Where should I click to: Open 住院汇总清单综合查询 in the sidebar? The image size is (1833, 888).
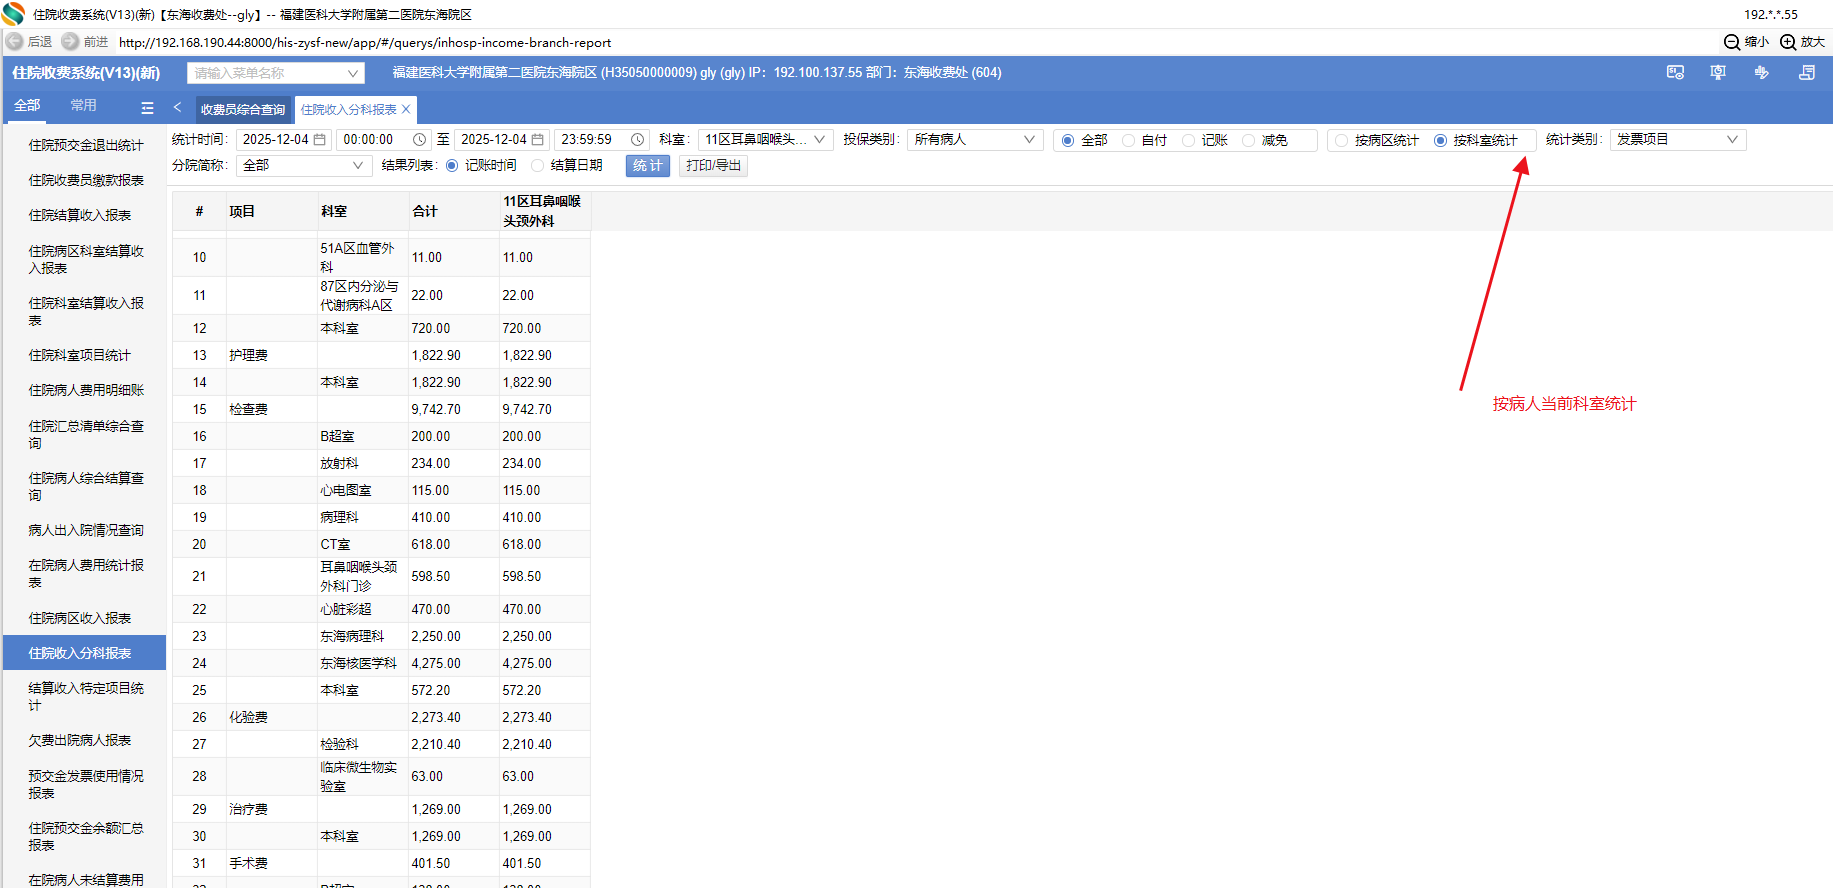click(86, 434)
